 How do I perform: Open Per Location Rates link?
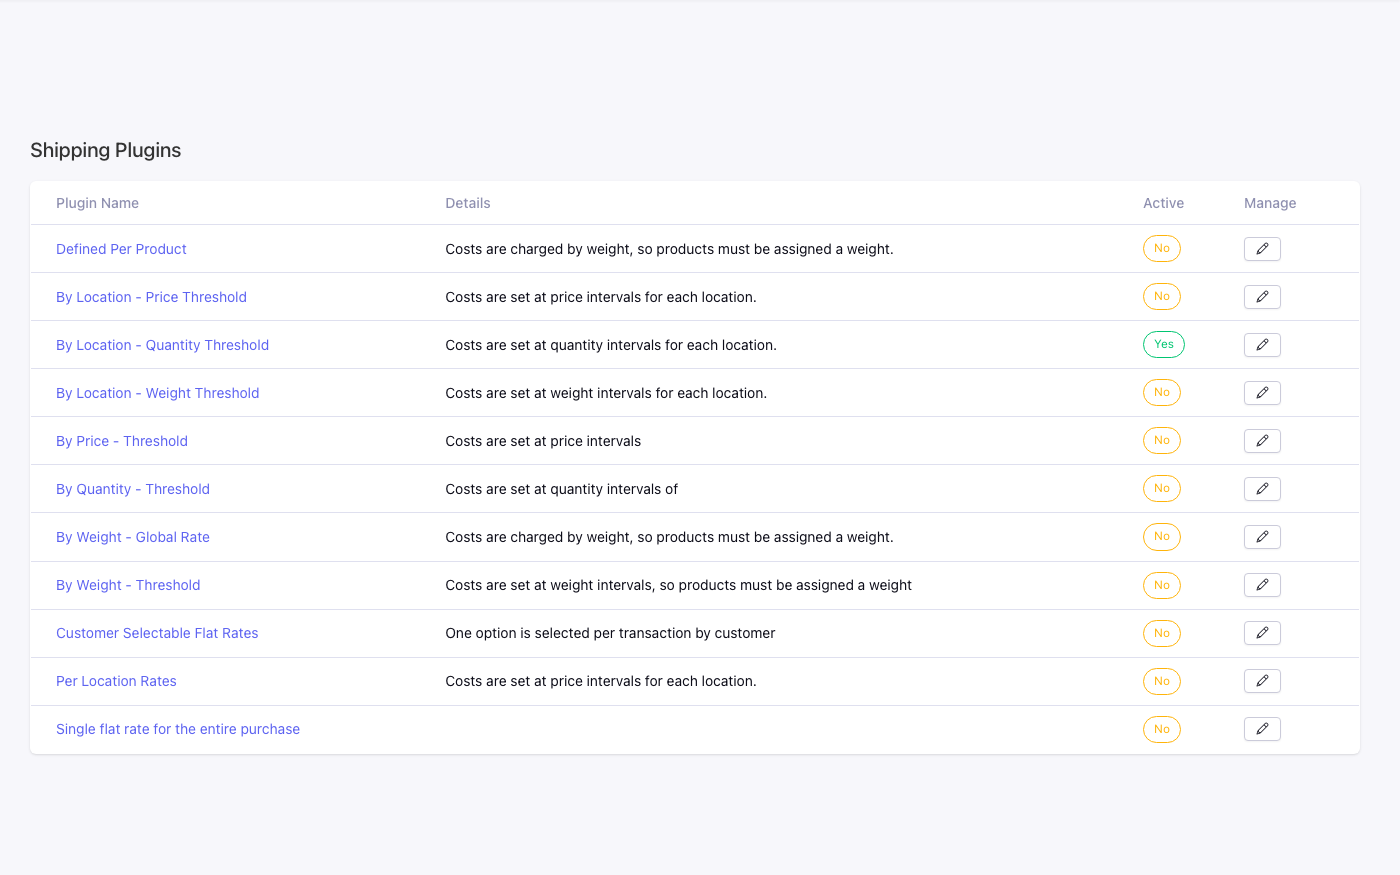click(x=116, y=681)
